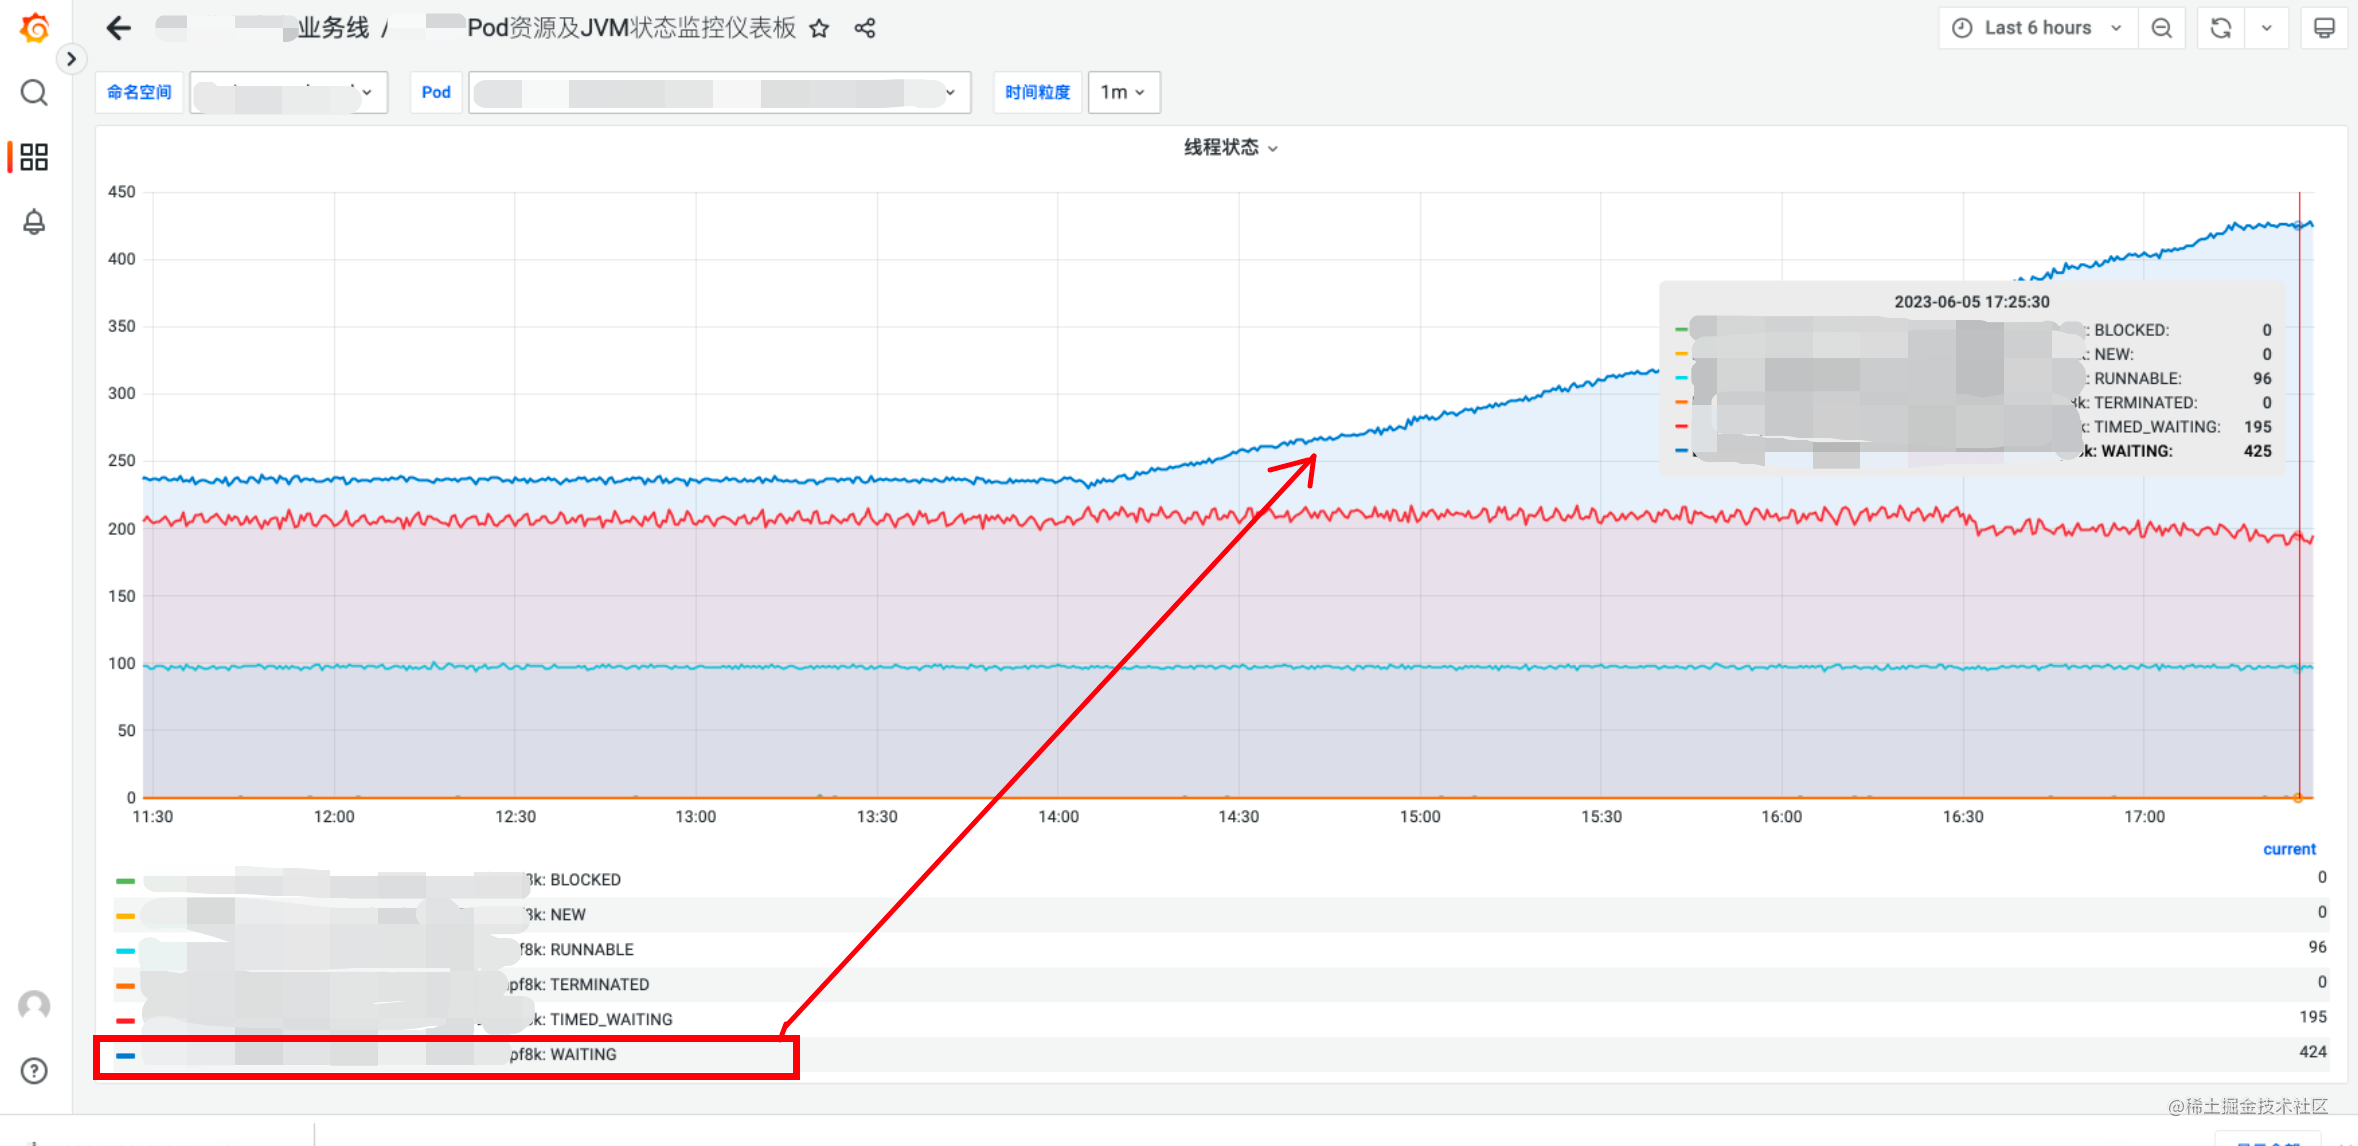Image resolution: width=2358 pixels, height=1146 pixels.
Task: Click the tooltip timestamp 2023-06-05 17:25:30
Action: pos(1971,302)
